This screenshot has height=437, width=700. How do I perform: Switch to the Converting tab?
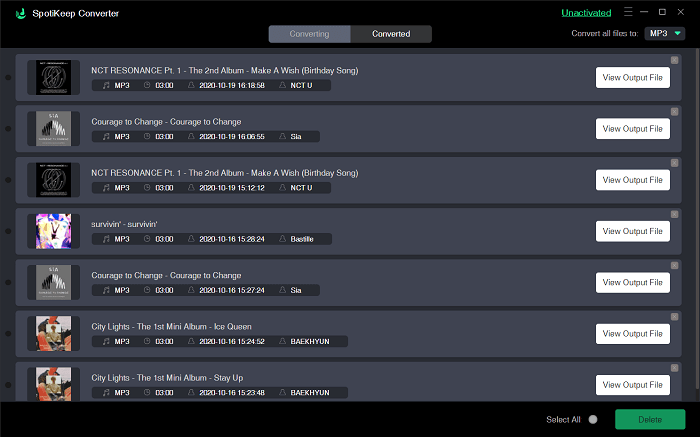click(x=309, y=34)
